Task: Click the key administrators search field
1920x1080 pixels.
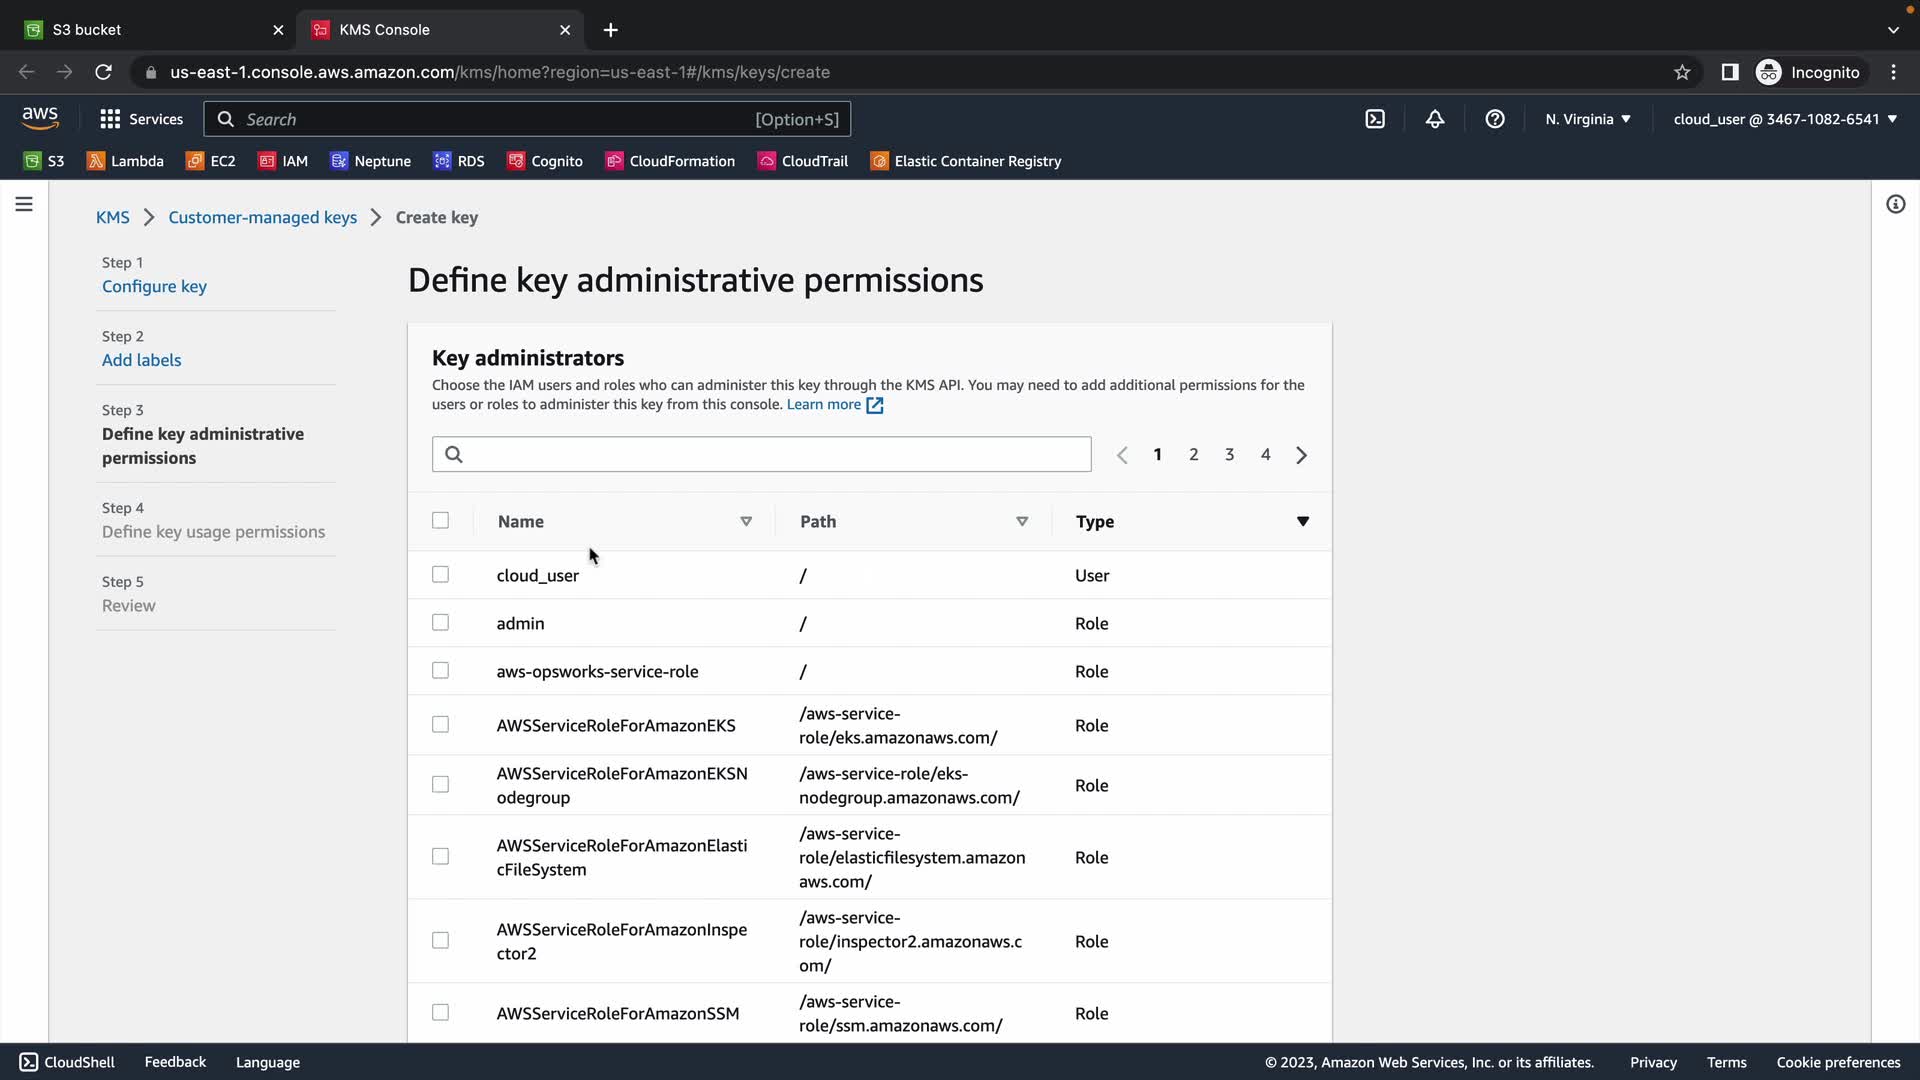Action: coord(761,455)
